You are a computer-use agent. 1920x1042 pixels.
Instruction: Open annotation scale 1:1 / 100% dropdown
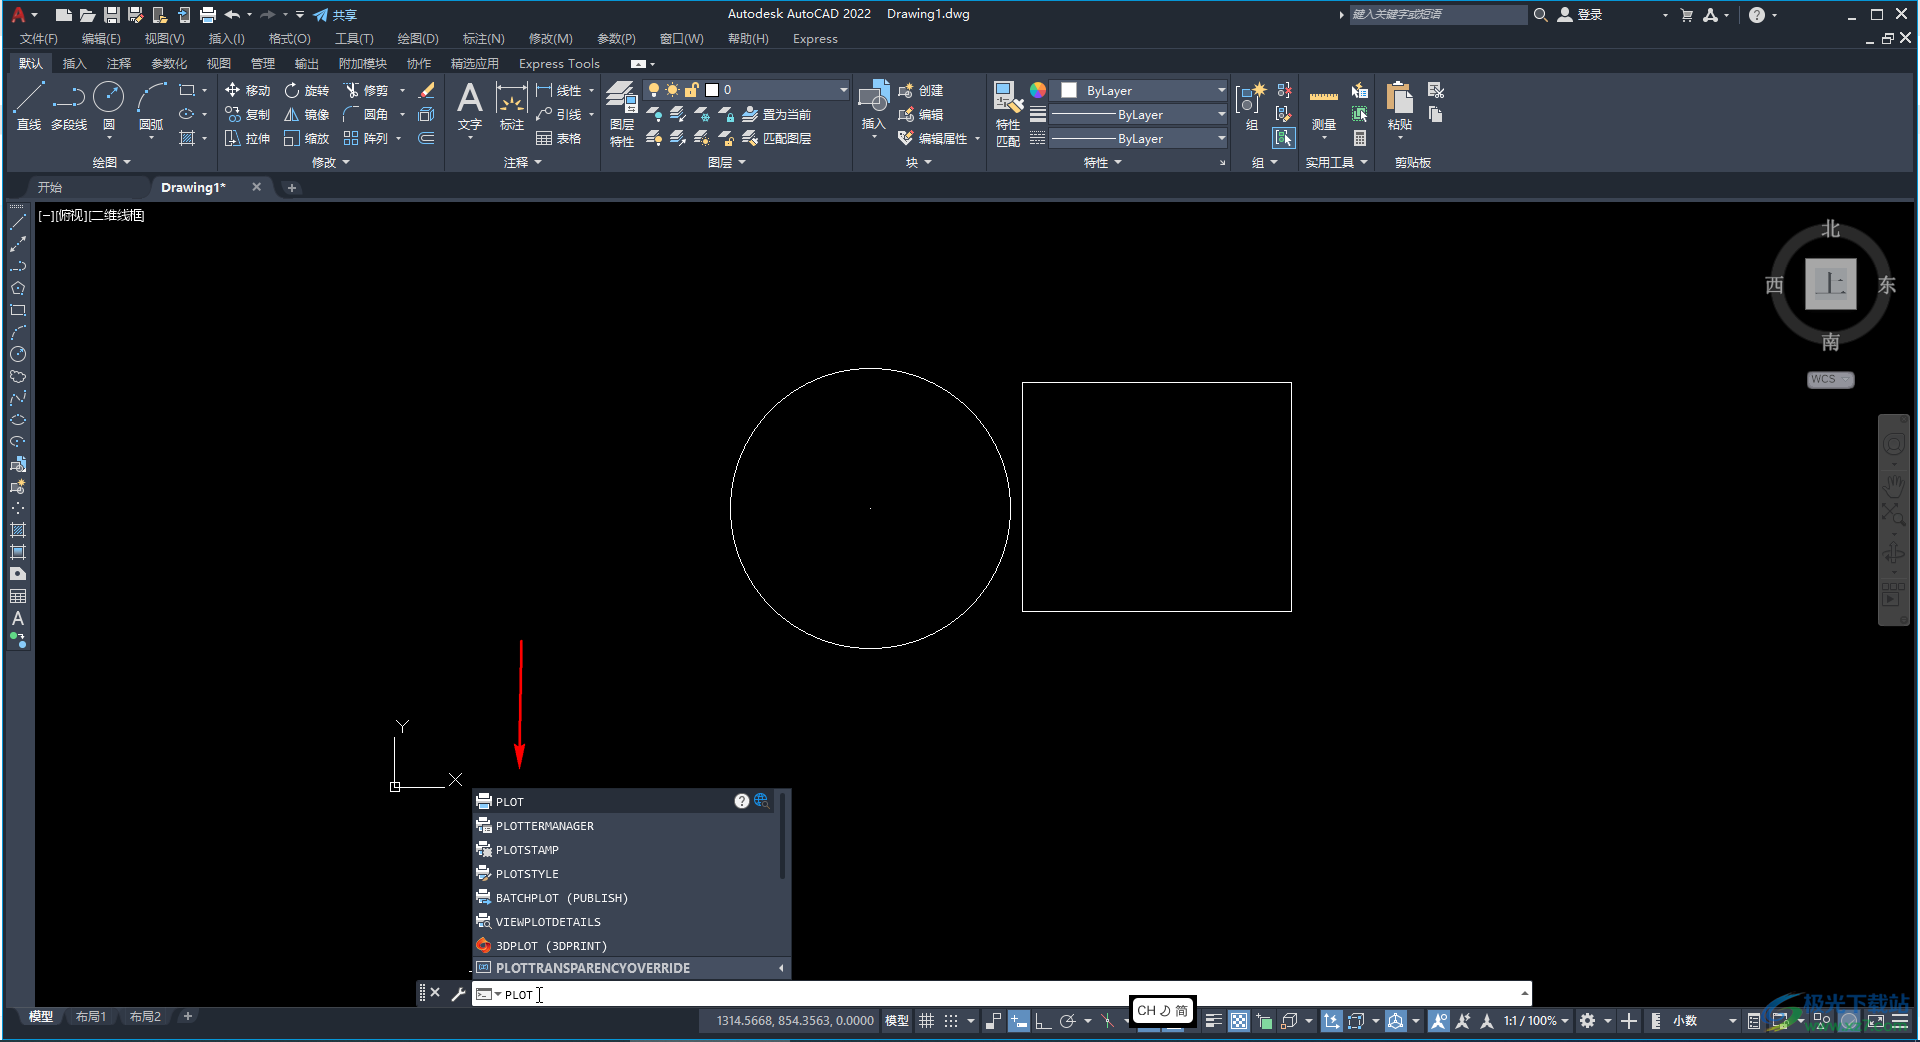point(1536,1021)
